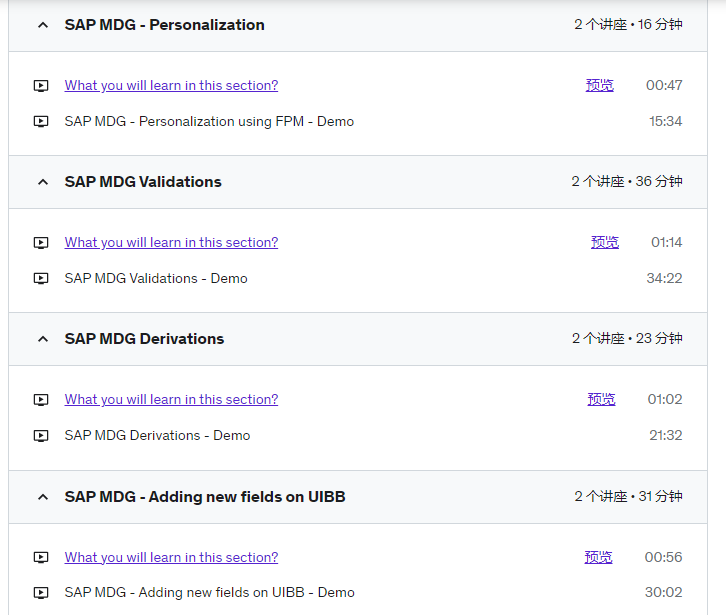Click the 30:02 duration value
Viewport: 726px width, 615px height.
point(663,592)
